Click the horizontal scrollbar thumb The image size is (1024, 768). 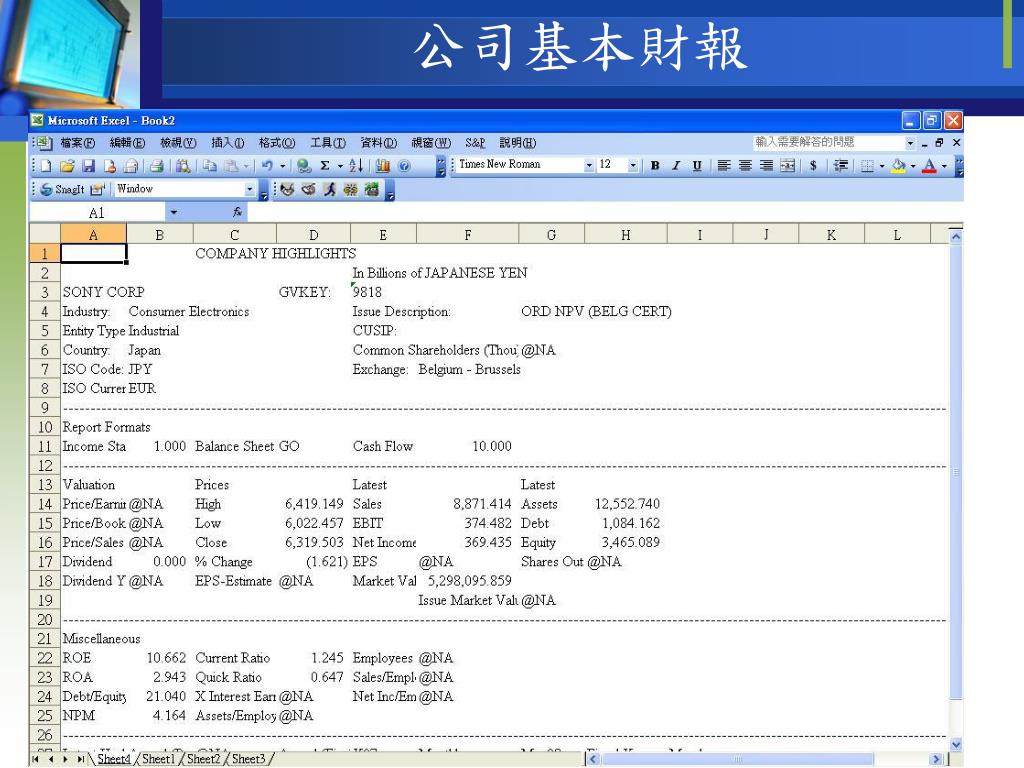737,759
